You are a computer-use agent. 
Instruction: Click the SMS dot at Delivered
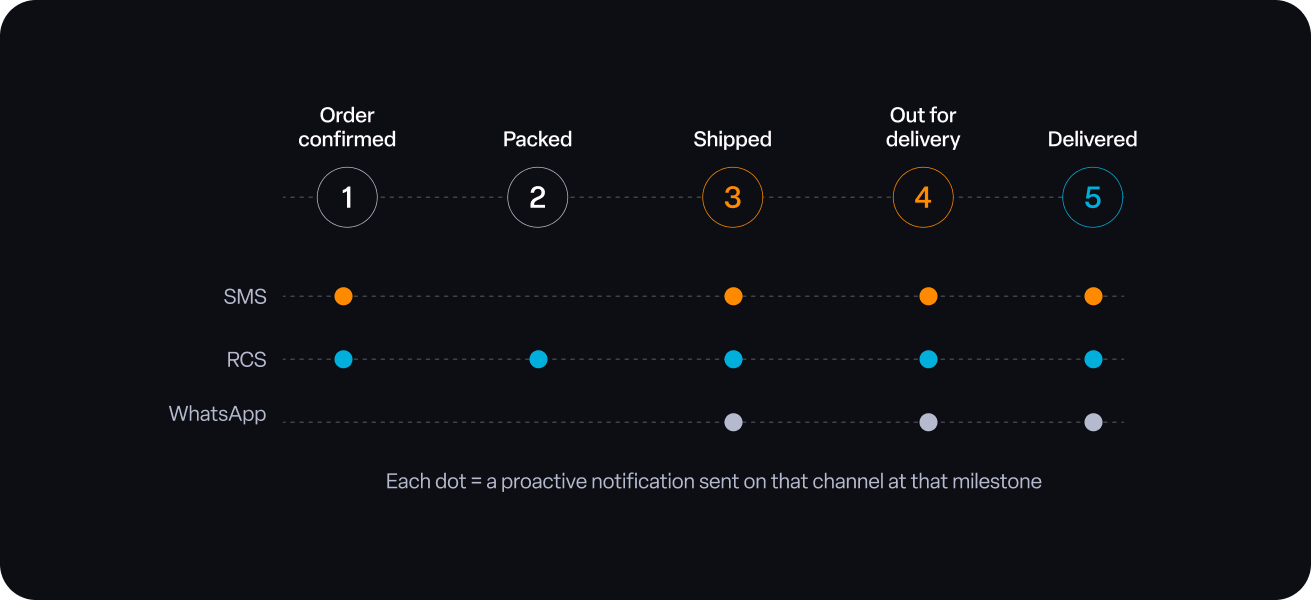tap(1093, 296)
